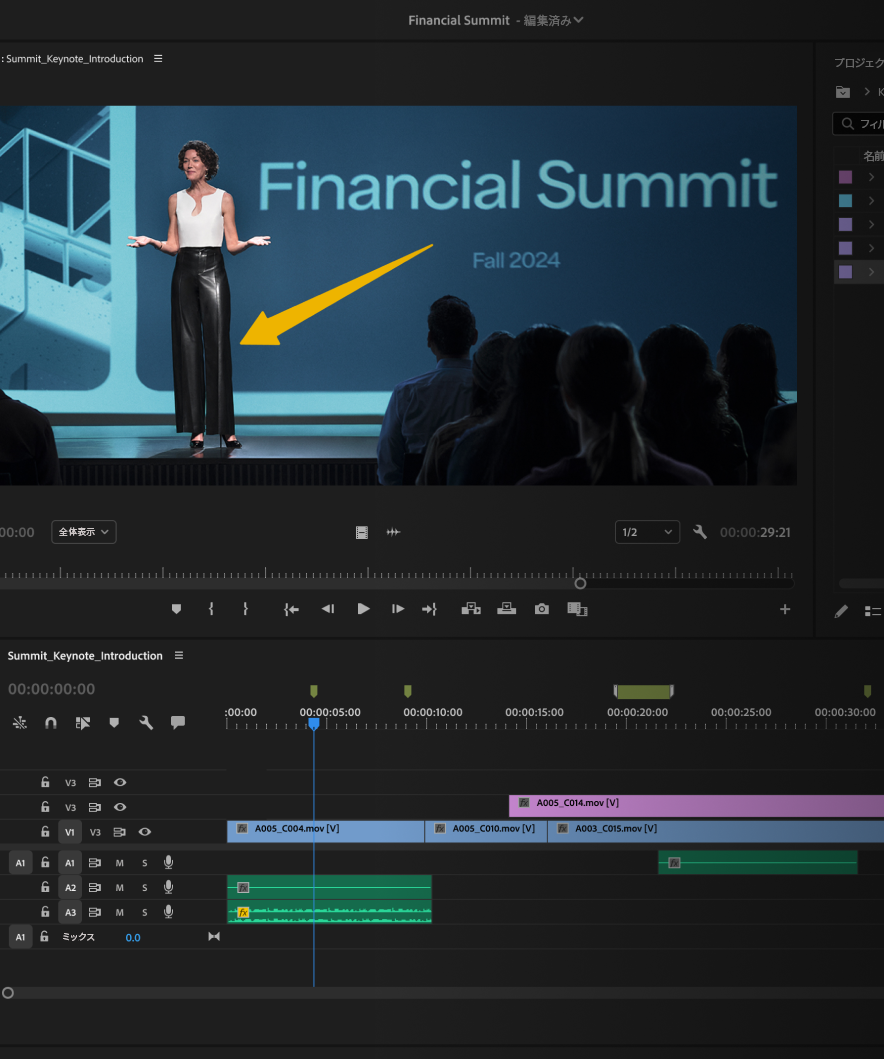Select the A005_C004.mov video clip
Screen dimensions: 884x1059
click(326, 831)
